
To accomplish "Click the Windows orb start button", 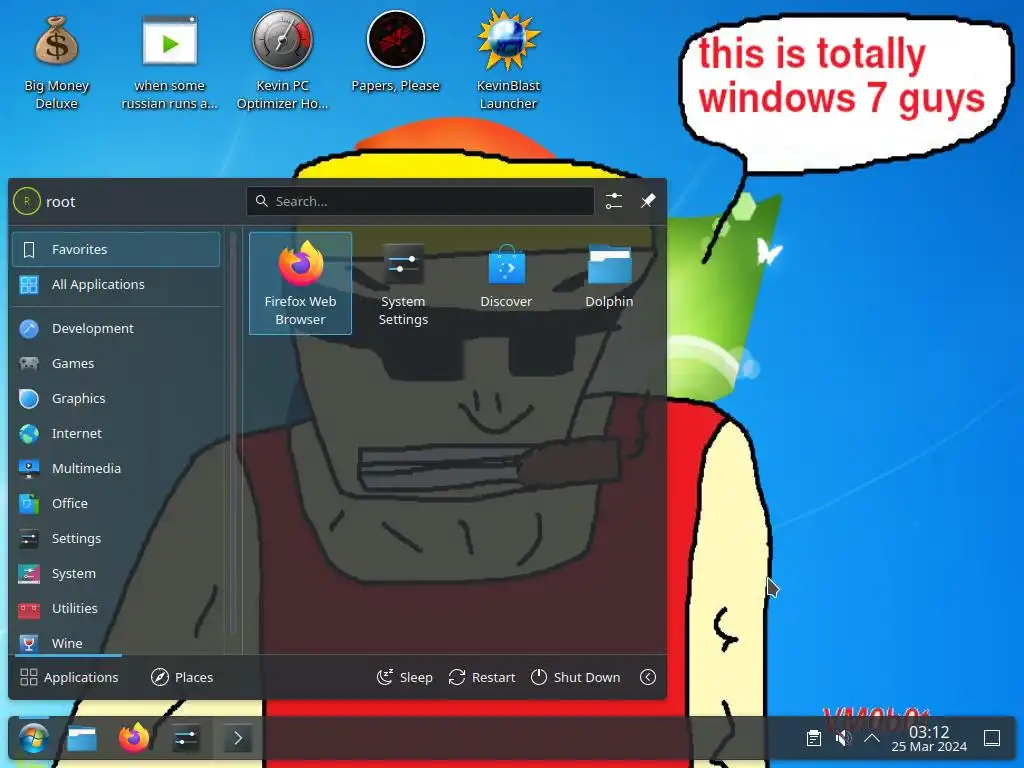I will pyautogui.click(x=34, y=739).
